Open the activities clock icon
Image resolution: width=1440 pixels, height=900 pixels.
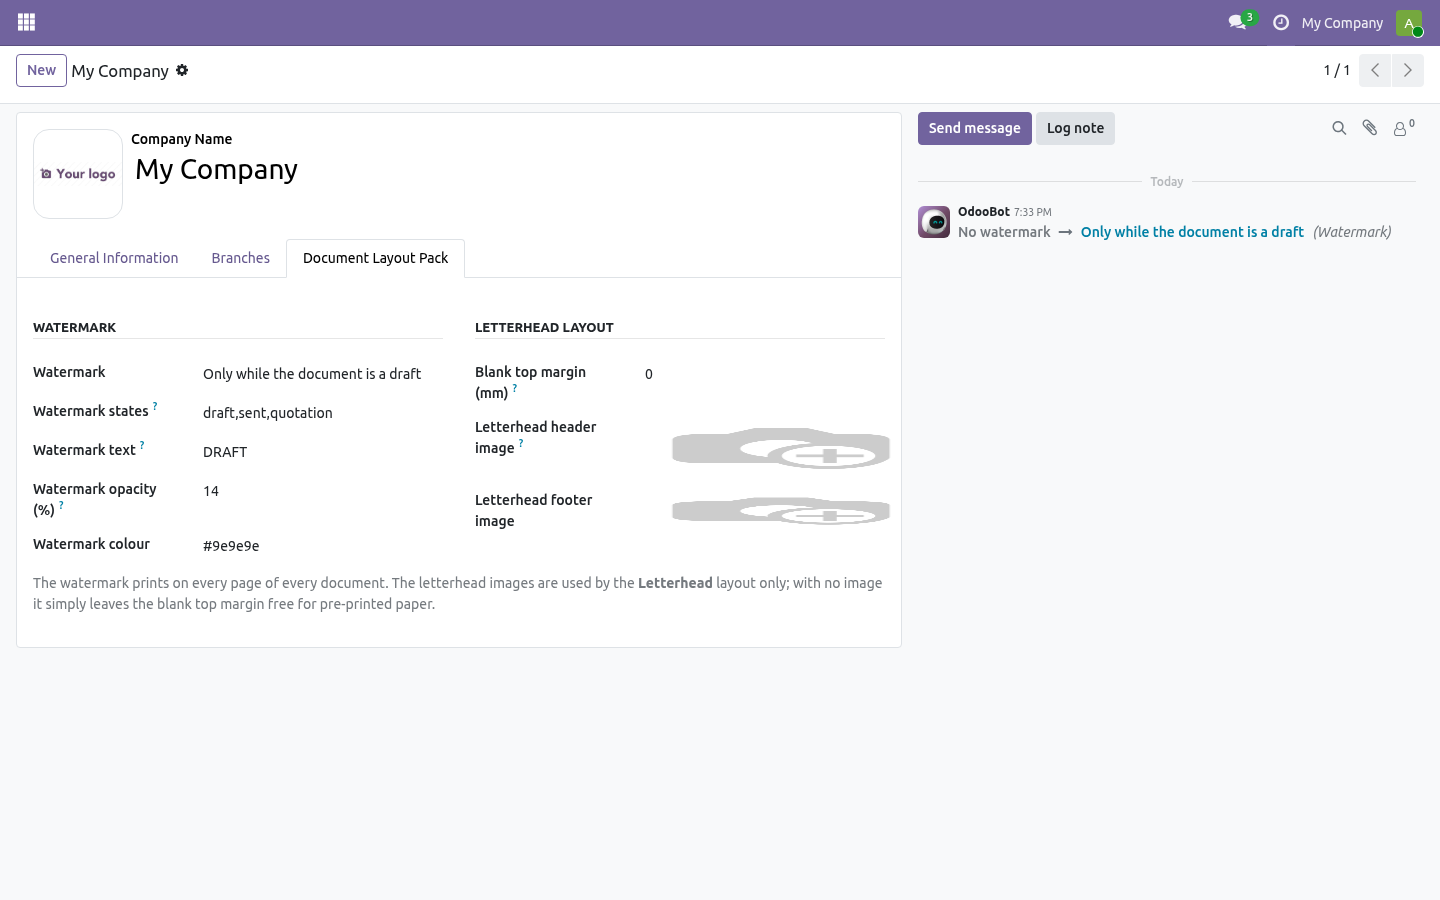[x=1280, y=22]
